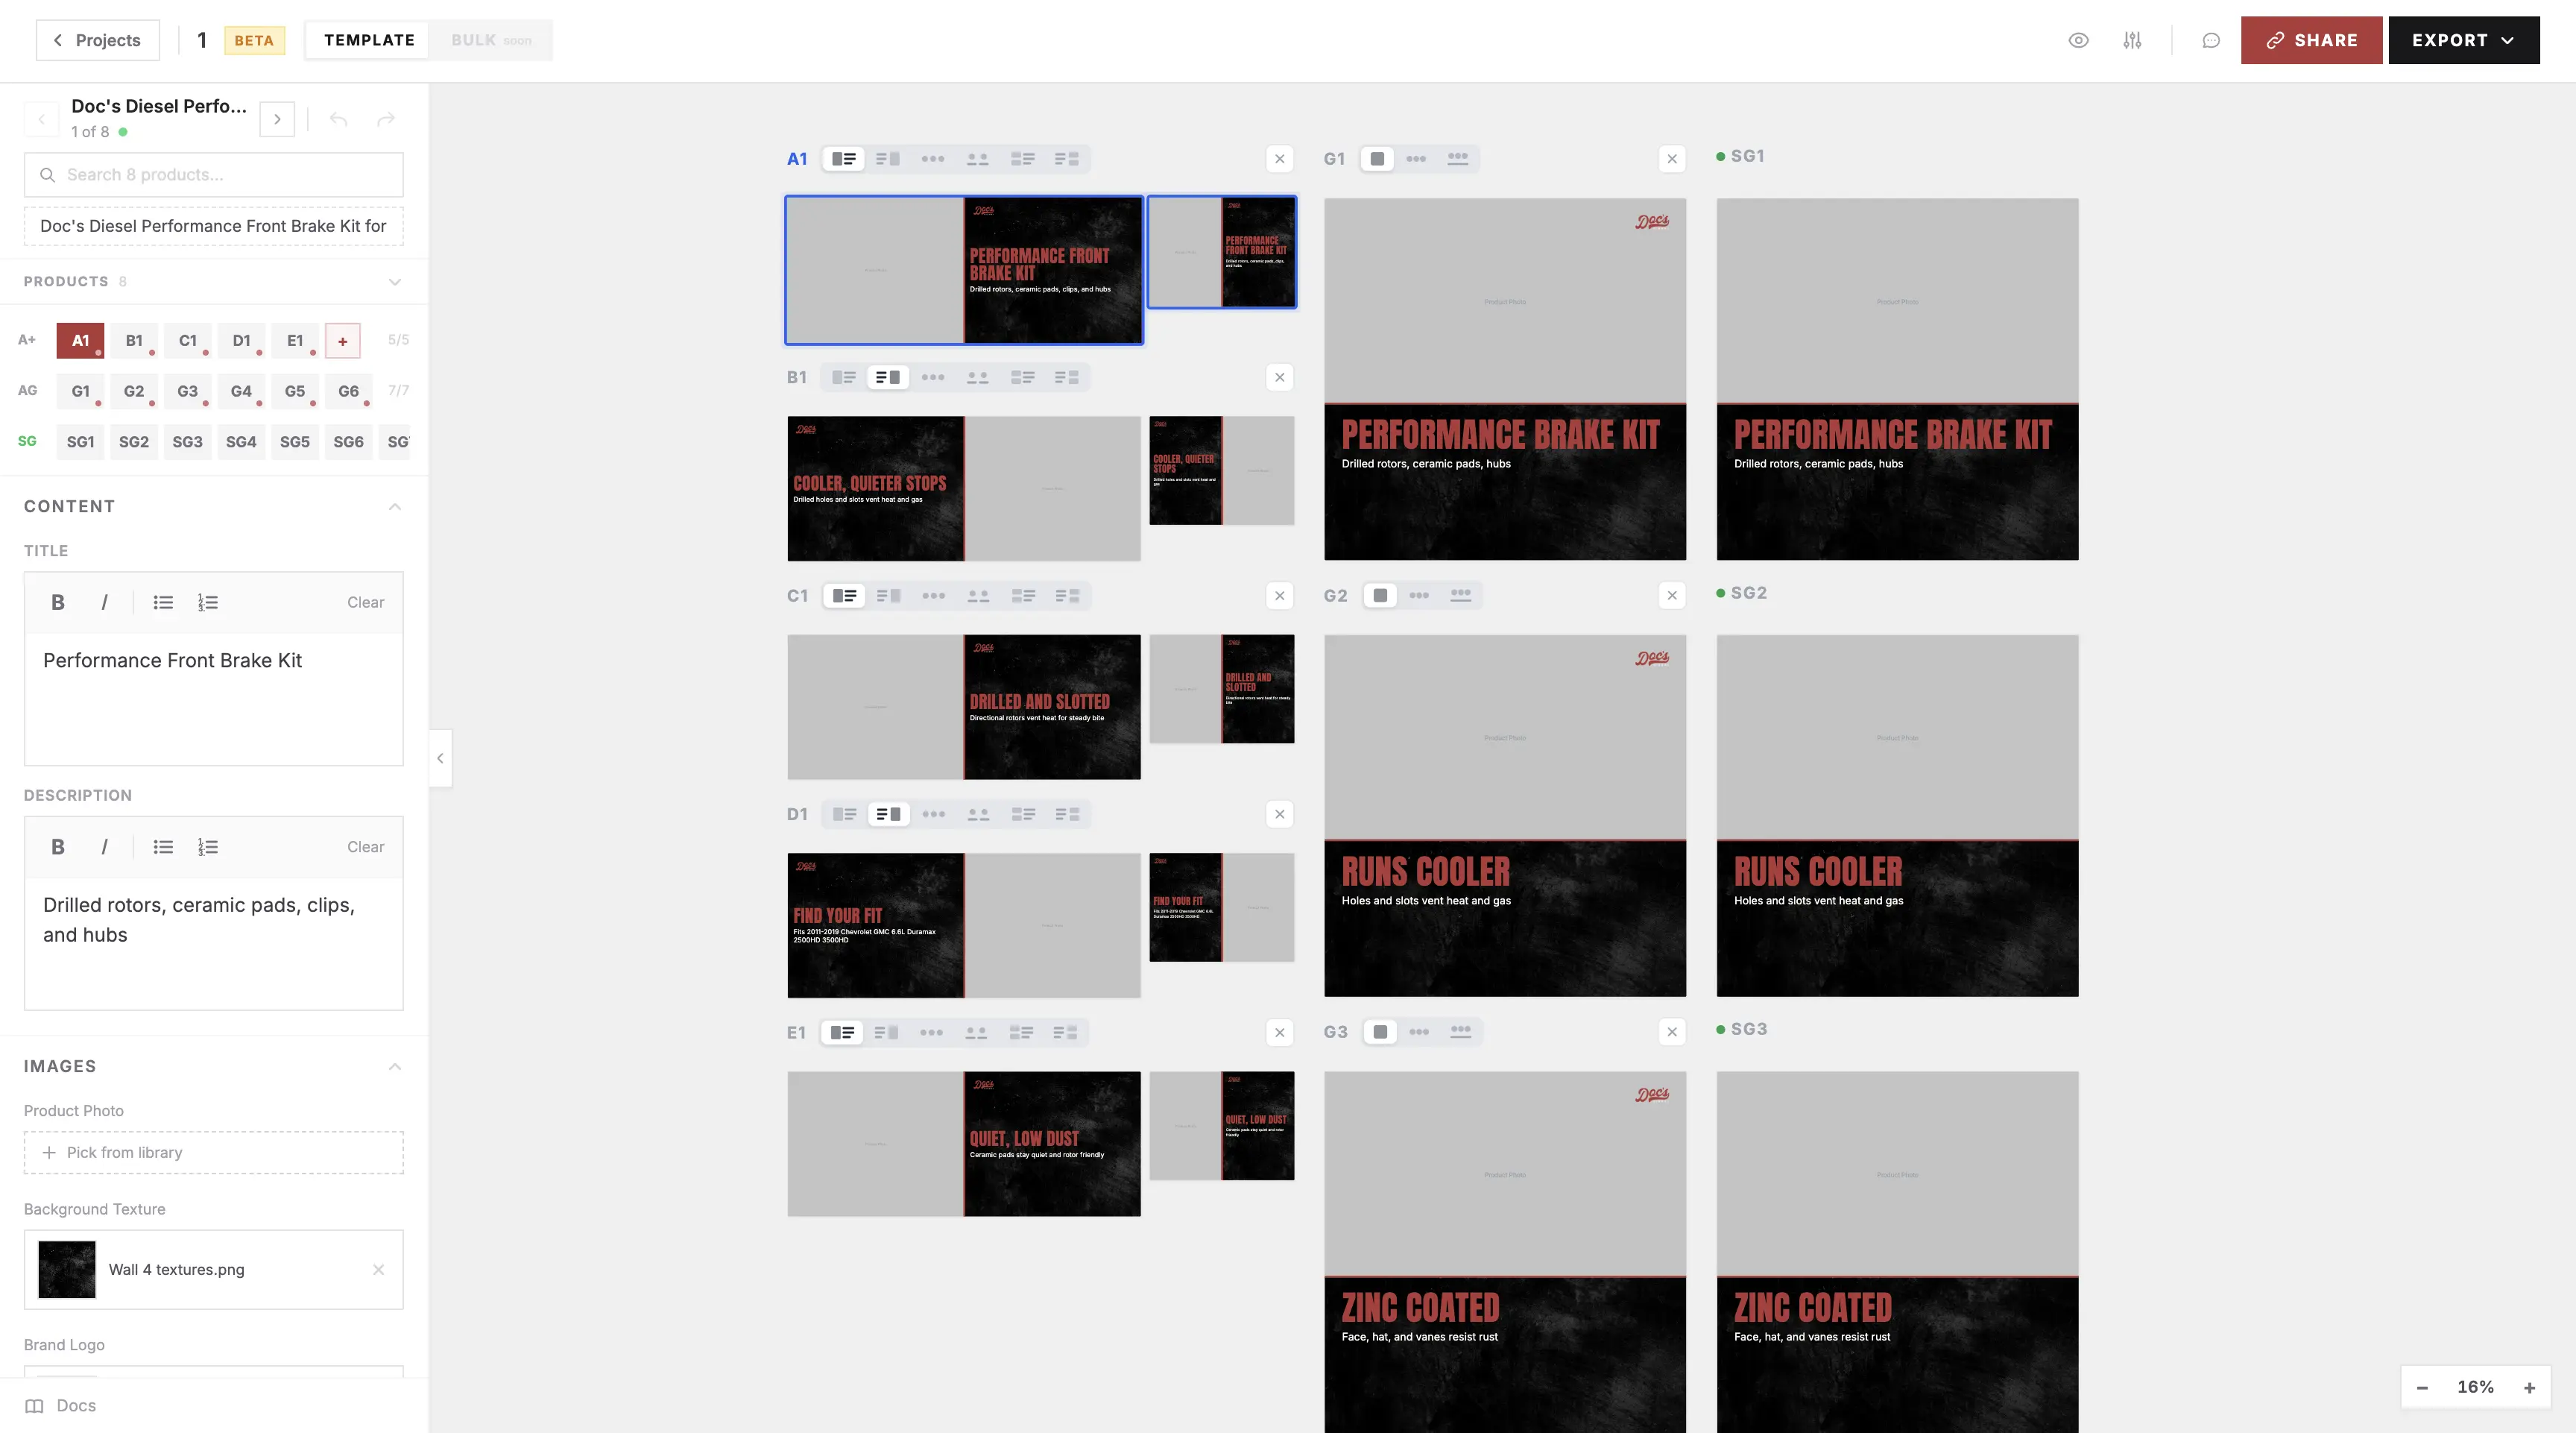Viewport: 2576px width, 1433px height.
Task: Collapse the Images section chevron
Action: tap(395, 1066)
